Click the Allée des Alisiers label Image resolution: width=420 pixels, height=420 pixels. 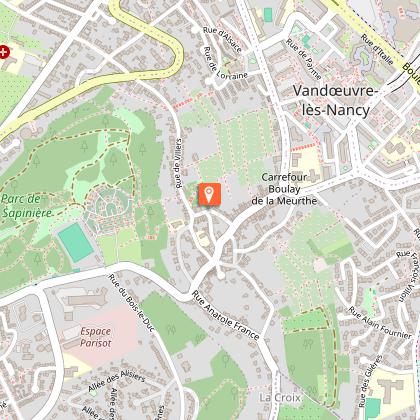[x=116, y=381]
